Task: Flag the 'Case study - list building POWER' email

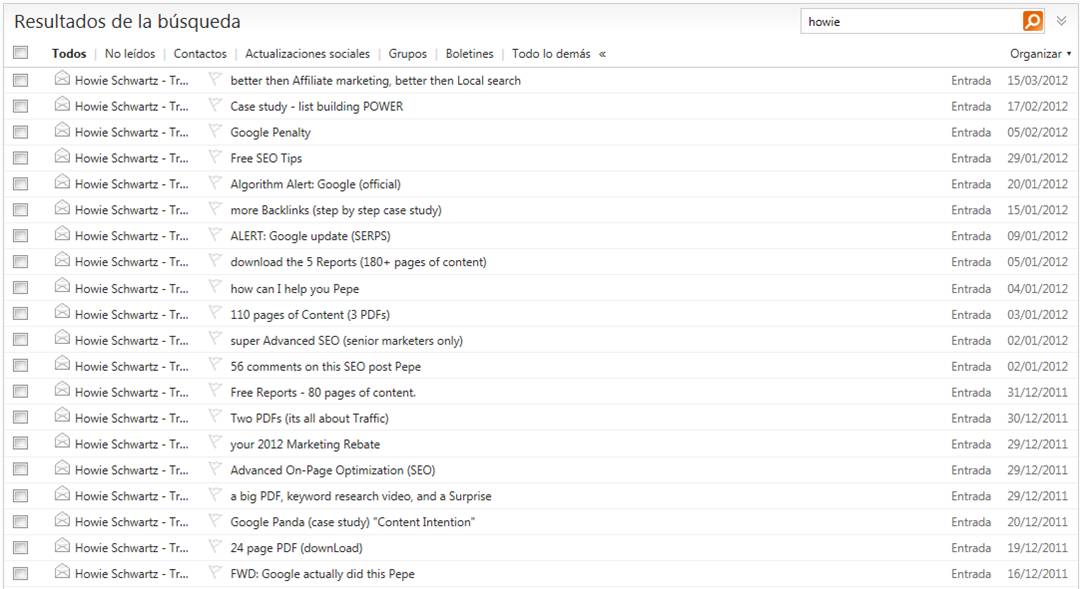Action: click(215, 105)
